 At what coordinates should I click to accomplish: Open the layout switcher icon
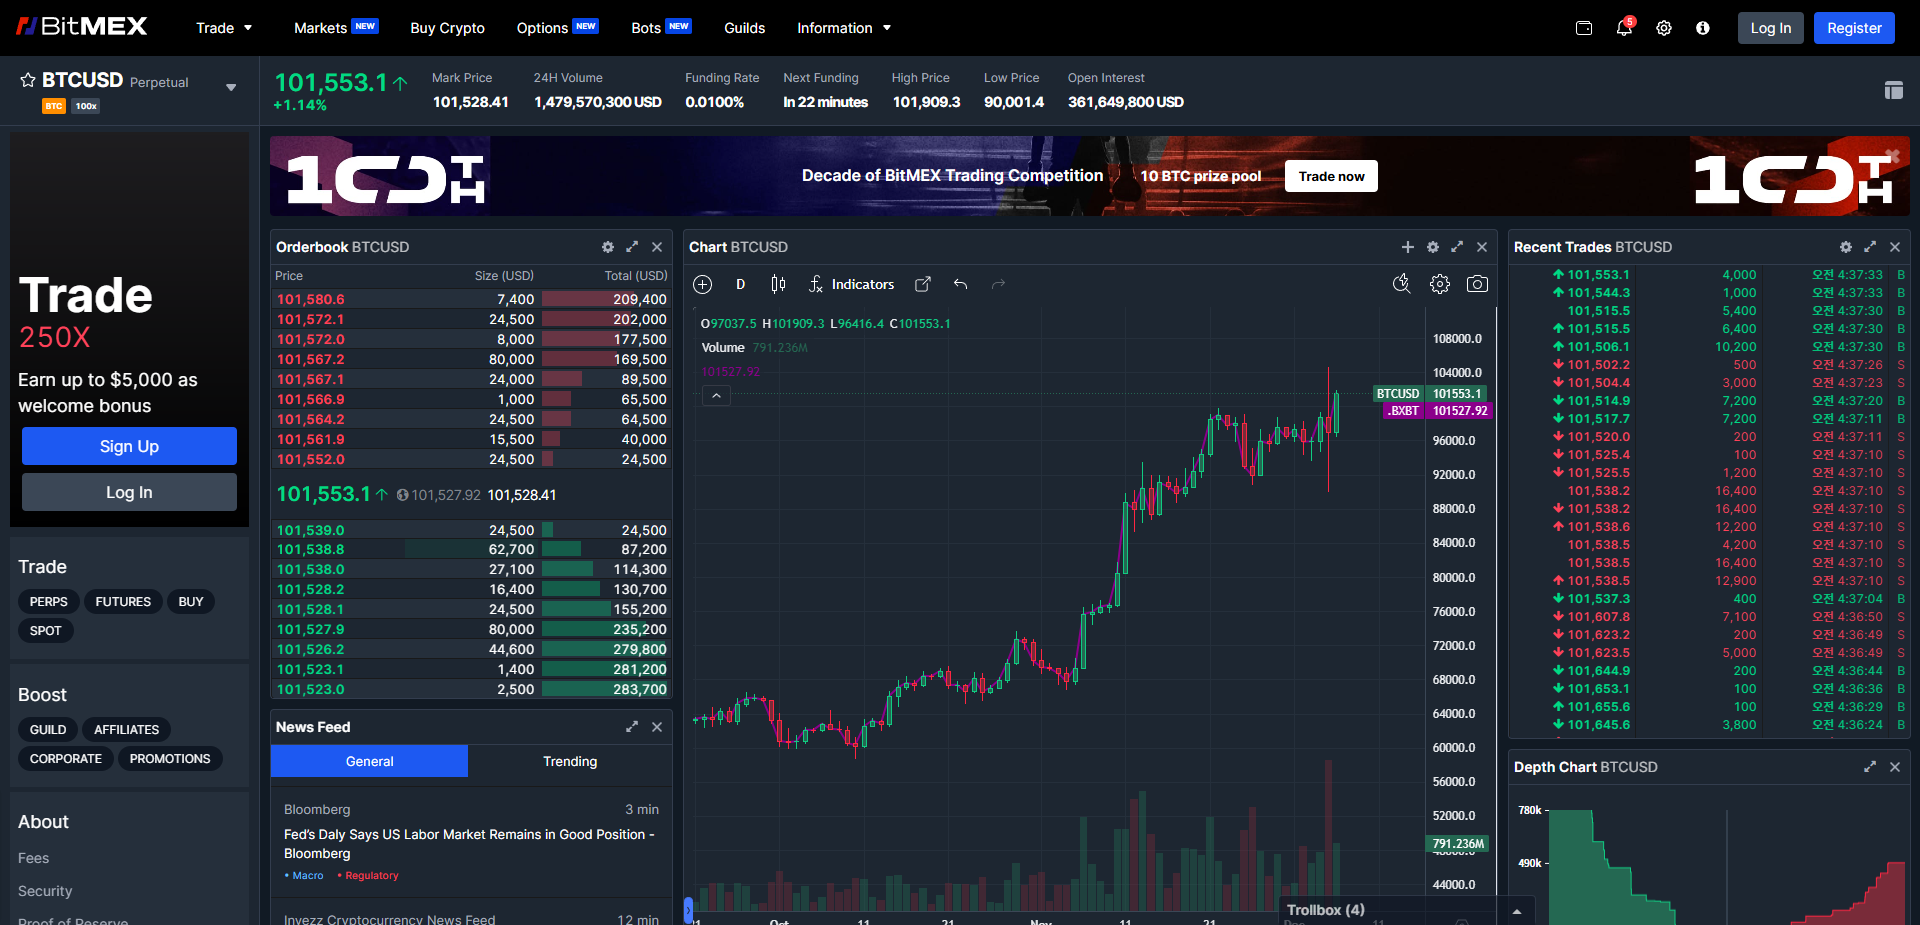click(1893, 90)
